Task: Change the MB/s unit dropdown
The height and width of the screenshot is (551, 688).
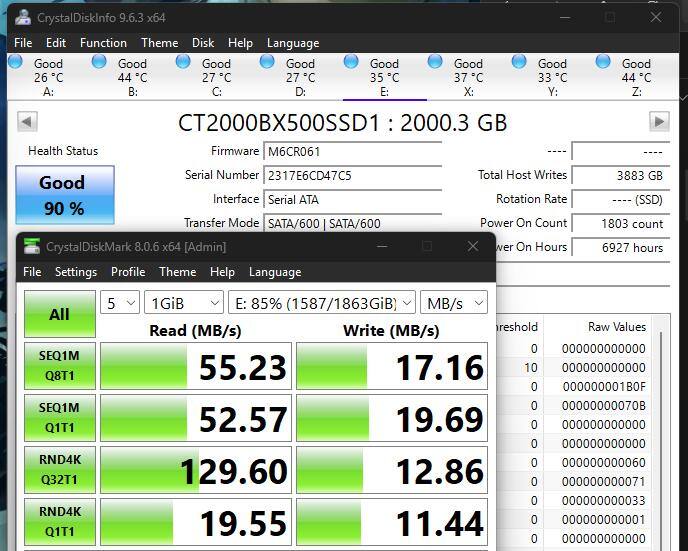Action: [454, 303]
